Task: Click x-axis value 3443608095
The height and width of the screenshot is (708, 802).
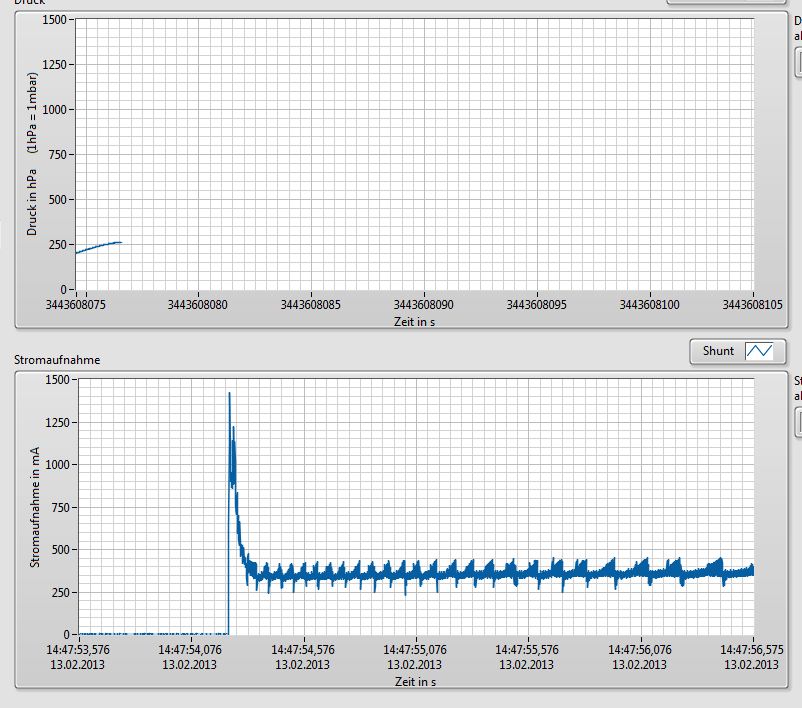Action: pos(537,304)
